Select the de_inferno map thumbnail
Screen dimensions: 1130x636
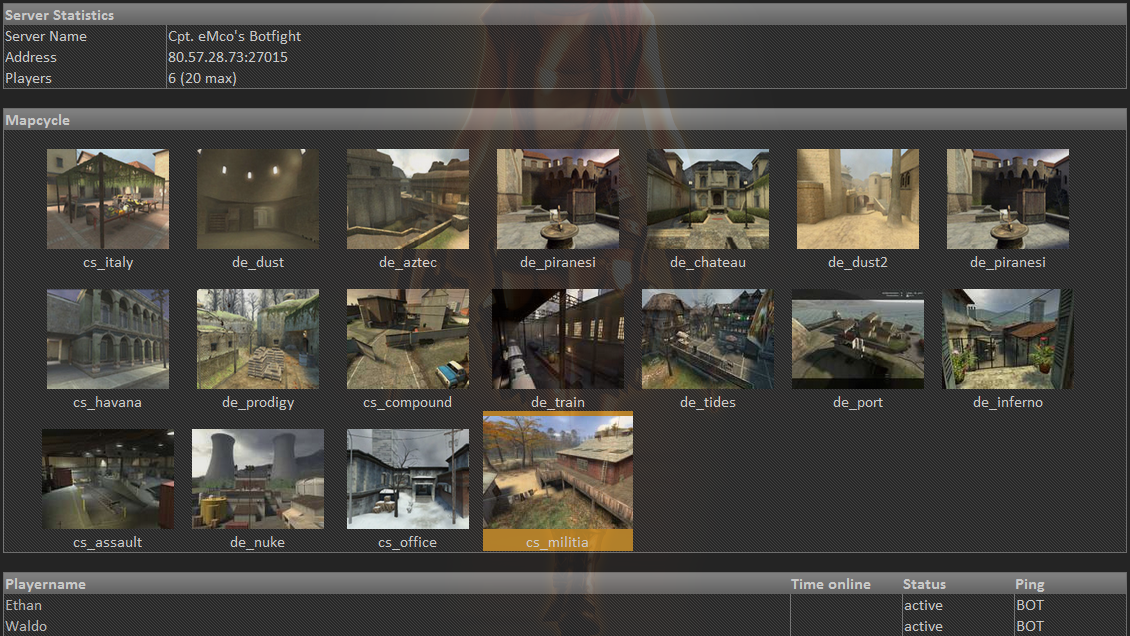(x=1007, y=339)
